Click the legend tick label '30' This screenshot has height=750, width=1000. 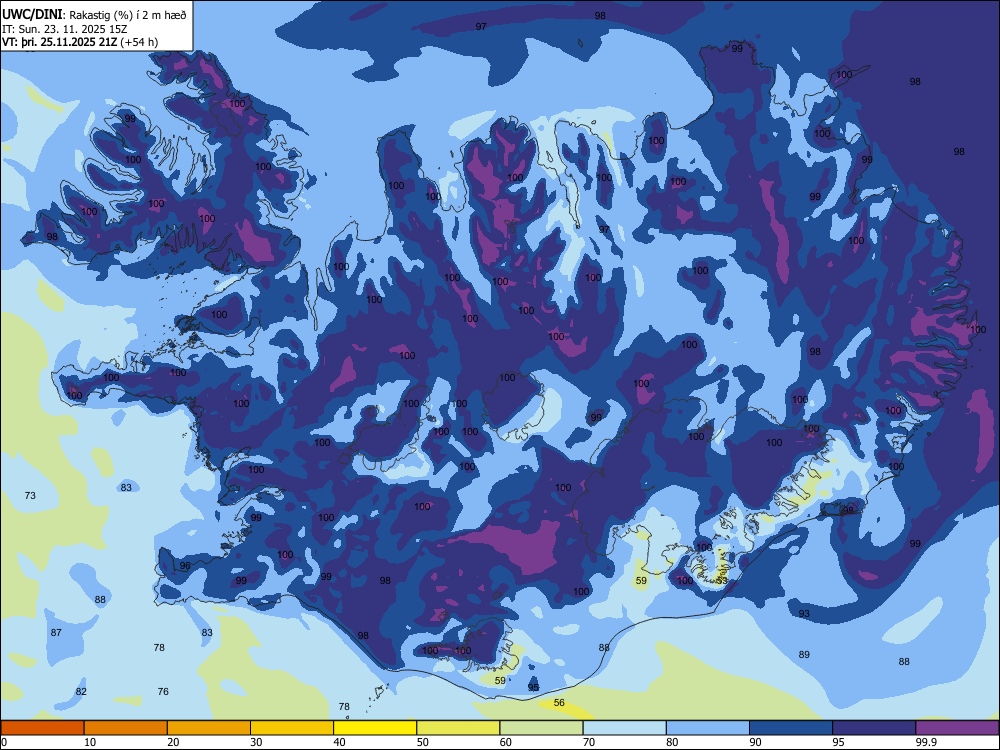256,742
